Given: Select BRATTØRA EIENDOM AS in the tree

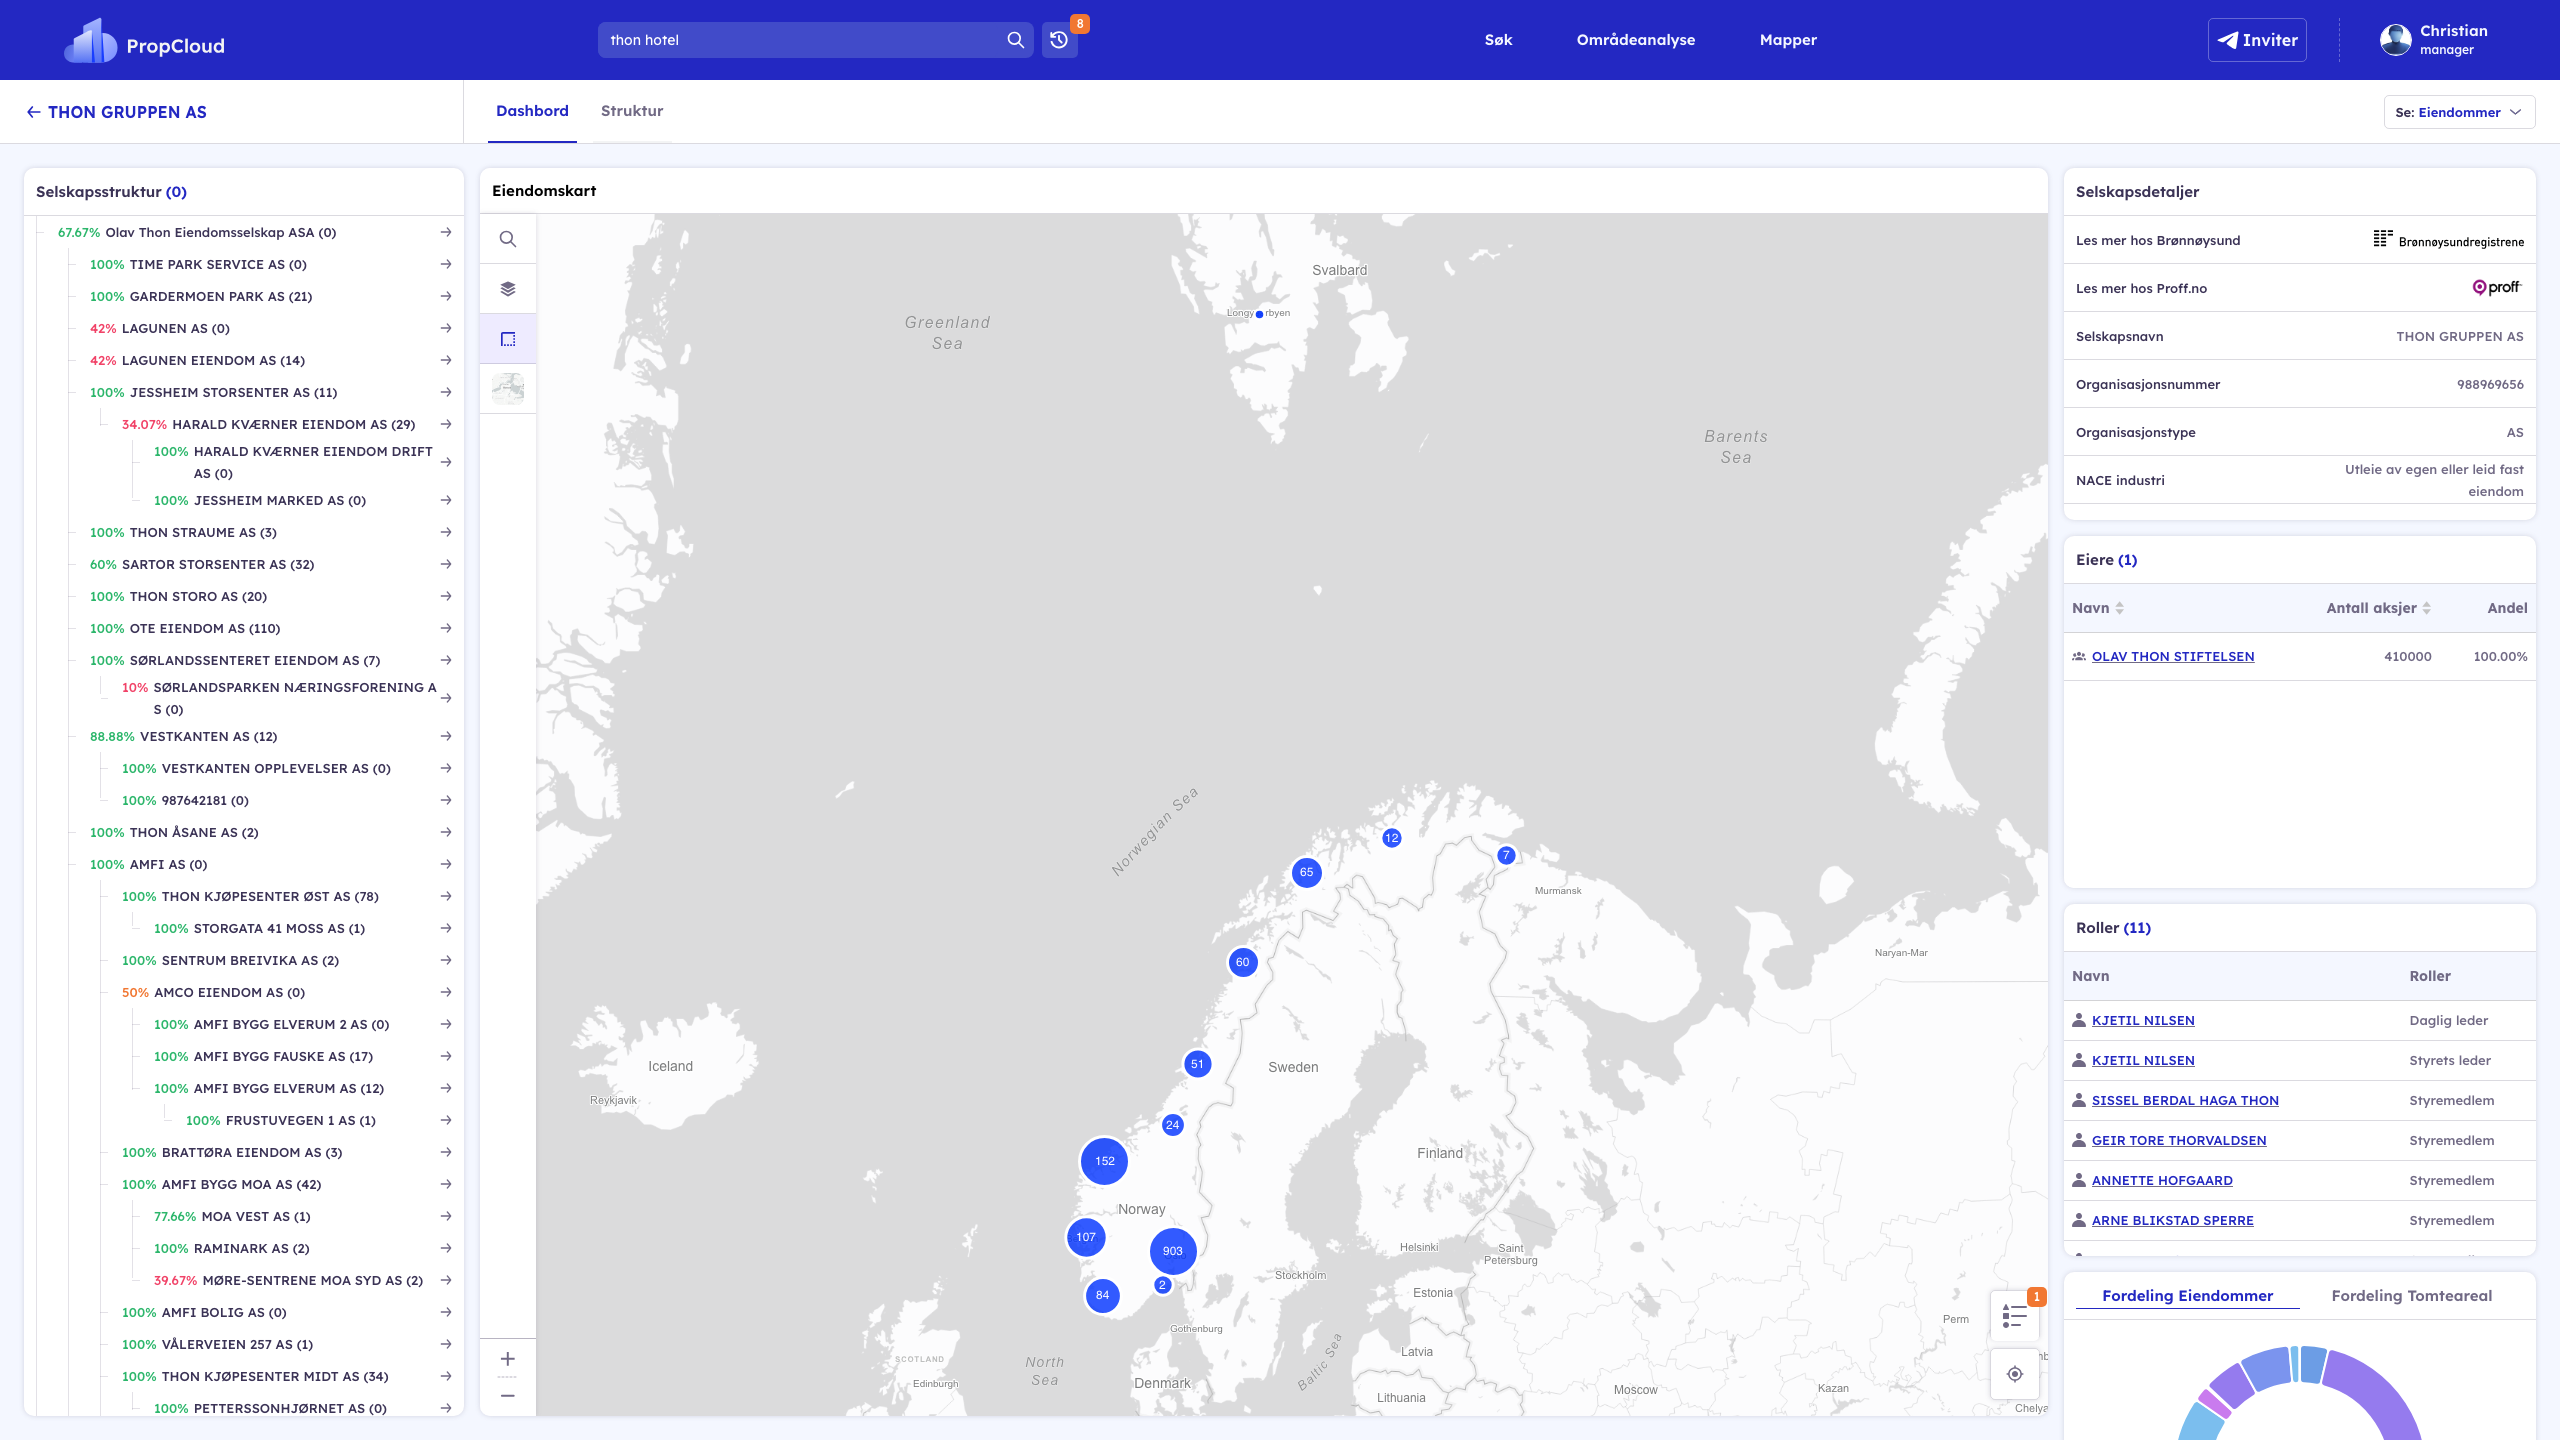Looking at the screenshot, I should [252, 1152].
